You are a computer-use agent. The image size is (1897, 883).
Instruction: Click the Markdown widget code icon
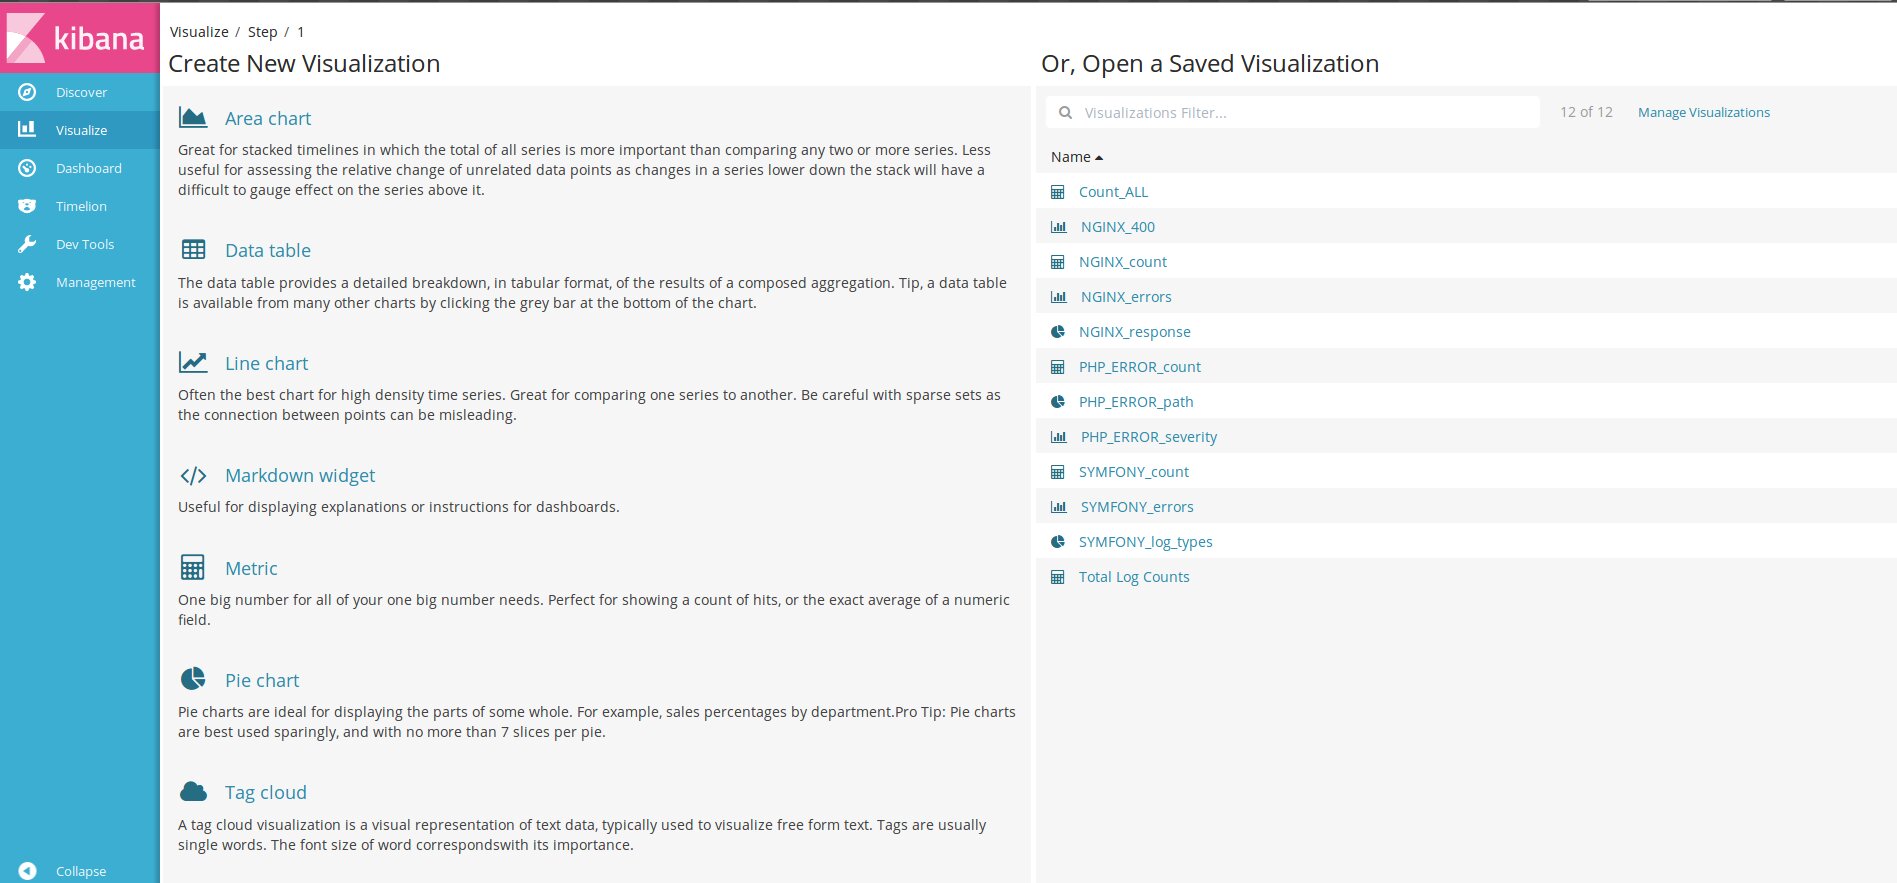tap(193, 475)
